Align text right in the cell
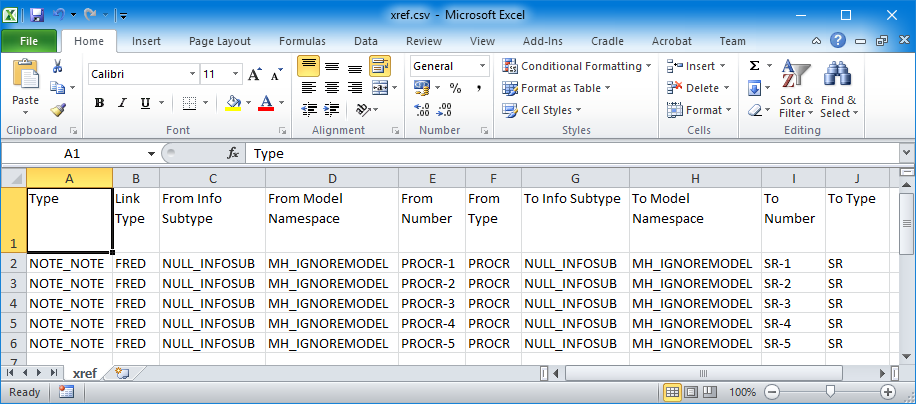 tap(355, 88)
